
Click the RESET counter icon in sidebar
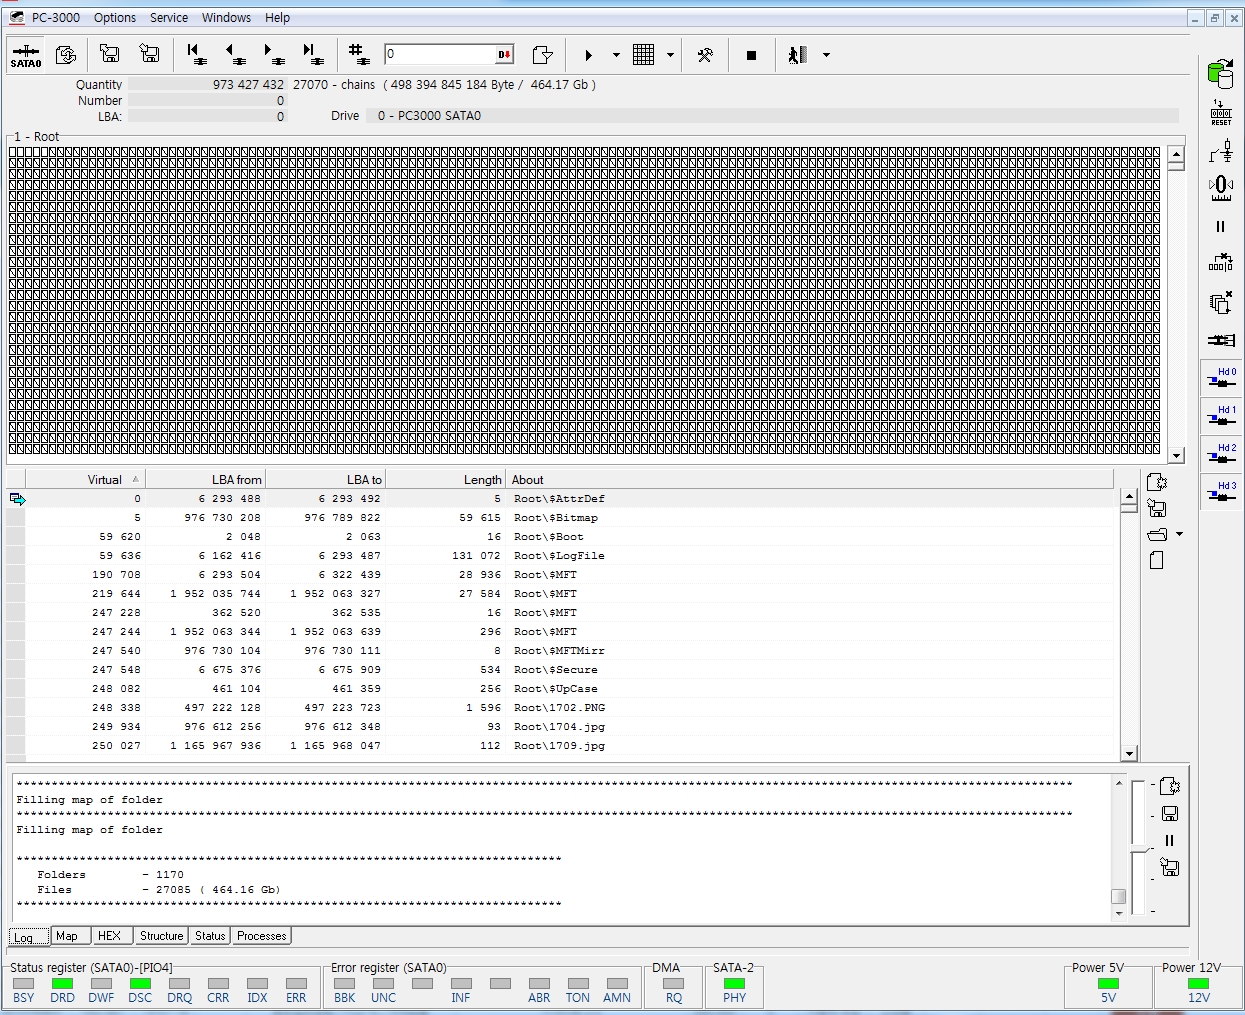pyautogui.click(x=1221, y=112)
